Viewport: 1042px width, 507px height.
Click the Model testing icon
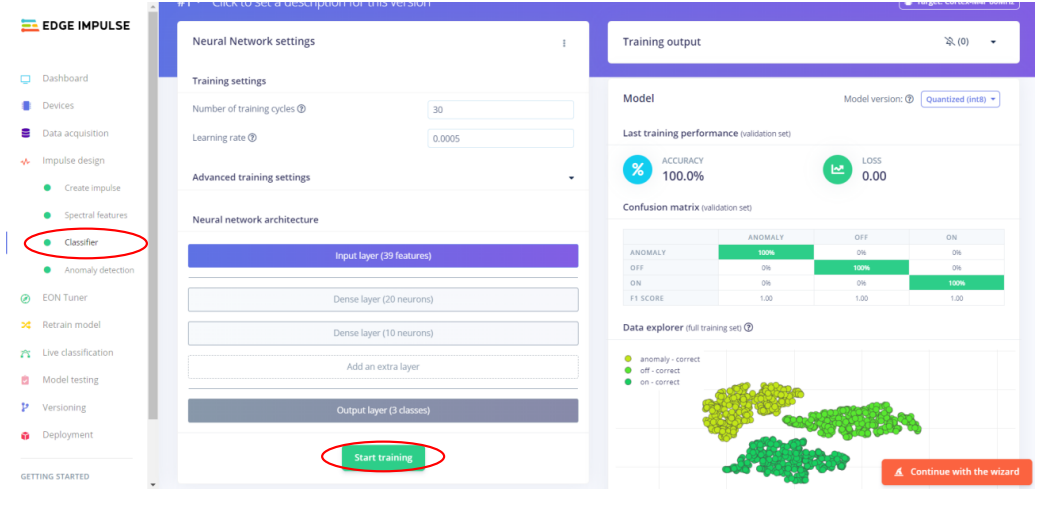pyautogui.click(x=25, y=380)
